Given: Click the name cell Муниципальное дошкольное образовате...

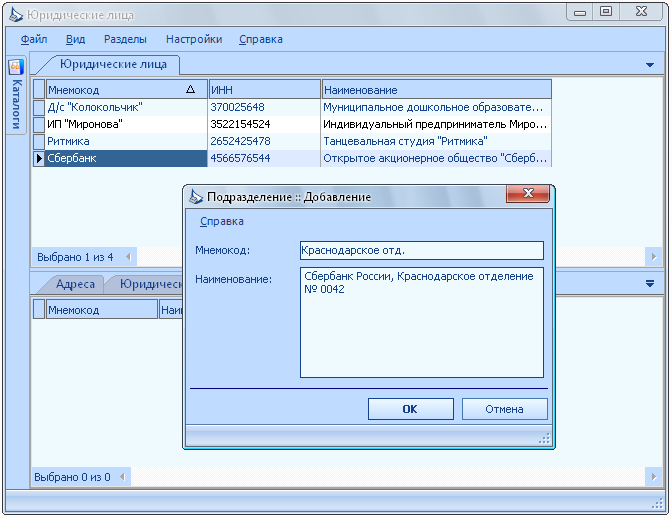Looking at the screenshot, I should (436, 107).
